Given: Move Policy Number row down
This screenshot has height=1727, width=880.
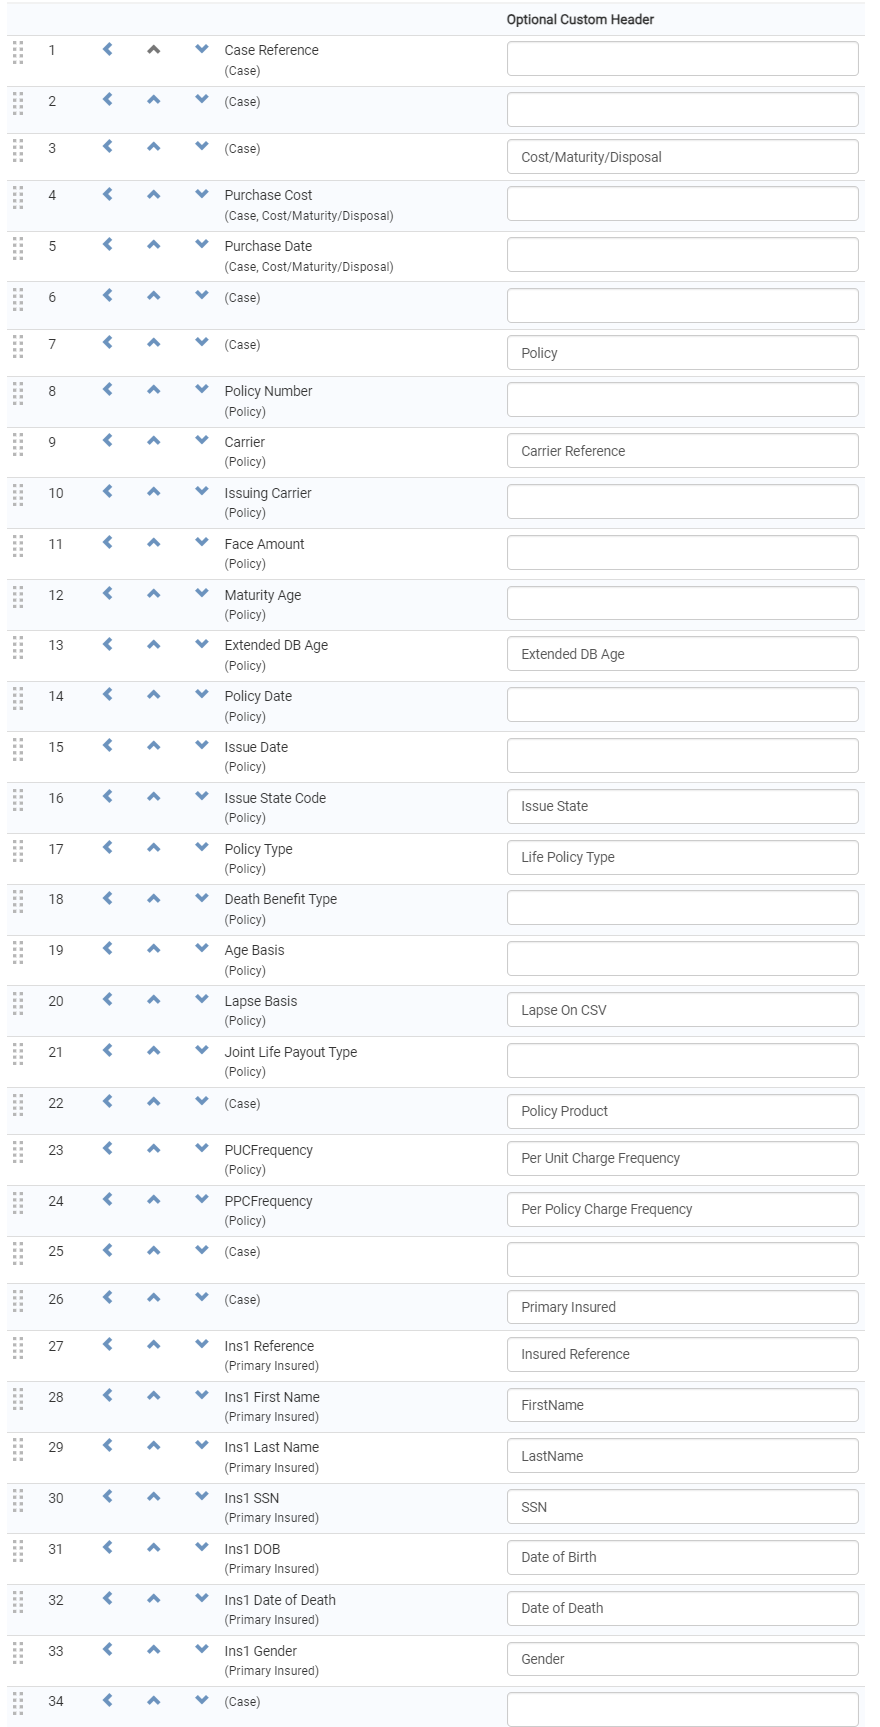Looking at the screenshot, I should [202, 390].
